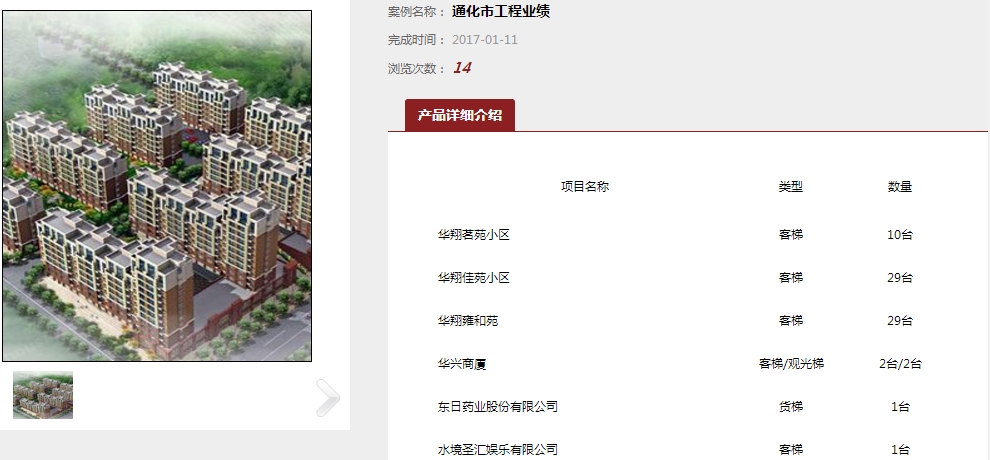Click the 类型 column header

(x=790, y=187)
